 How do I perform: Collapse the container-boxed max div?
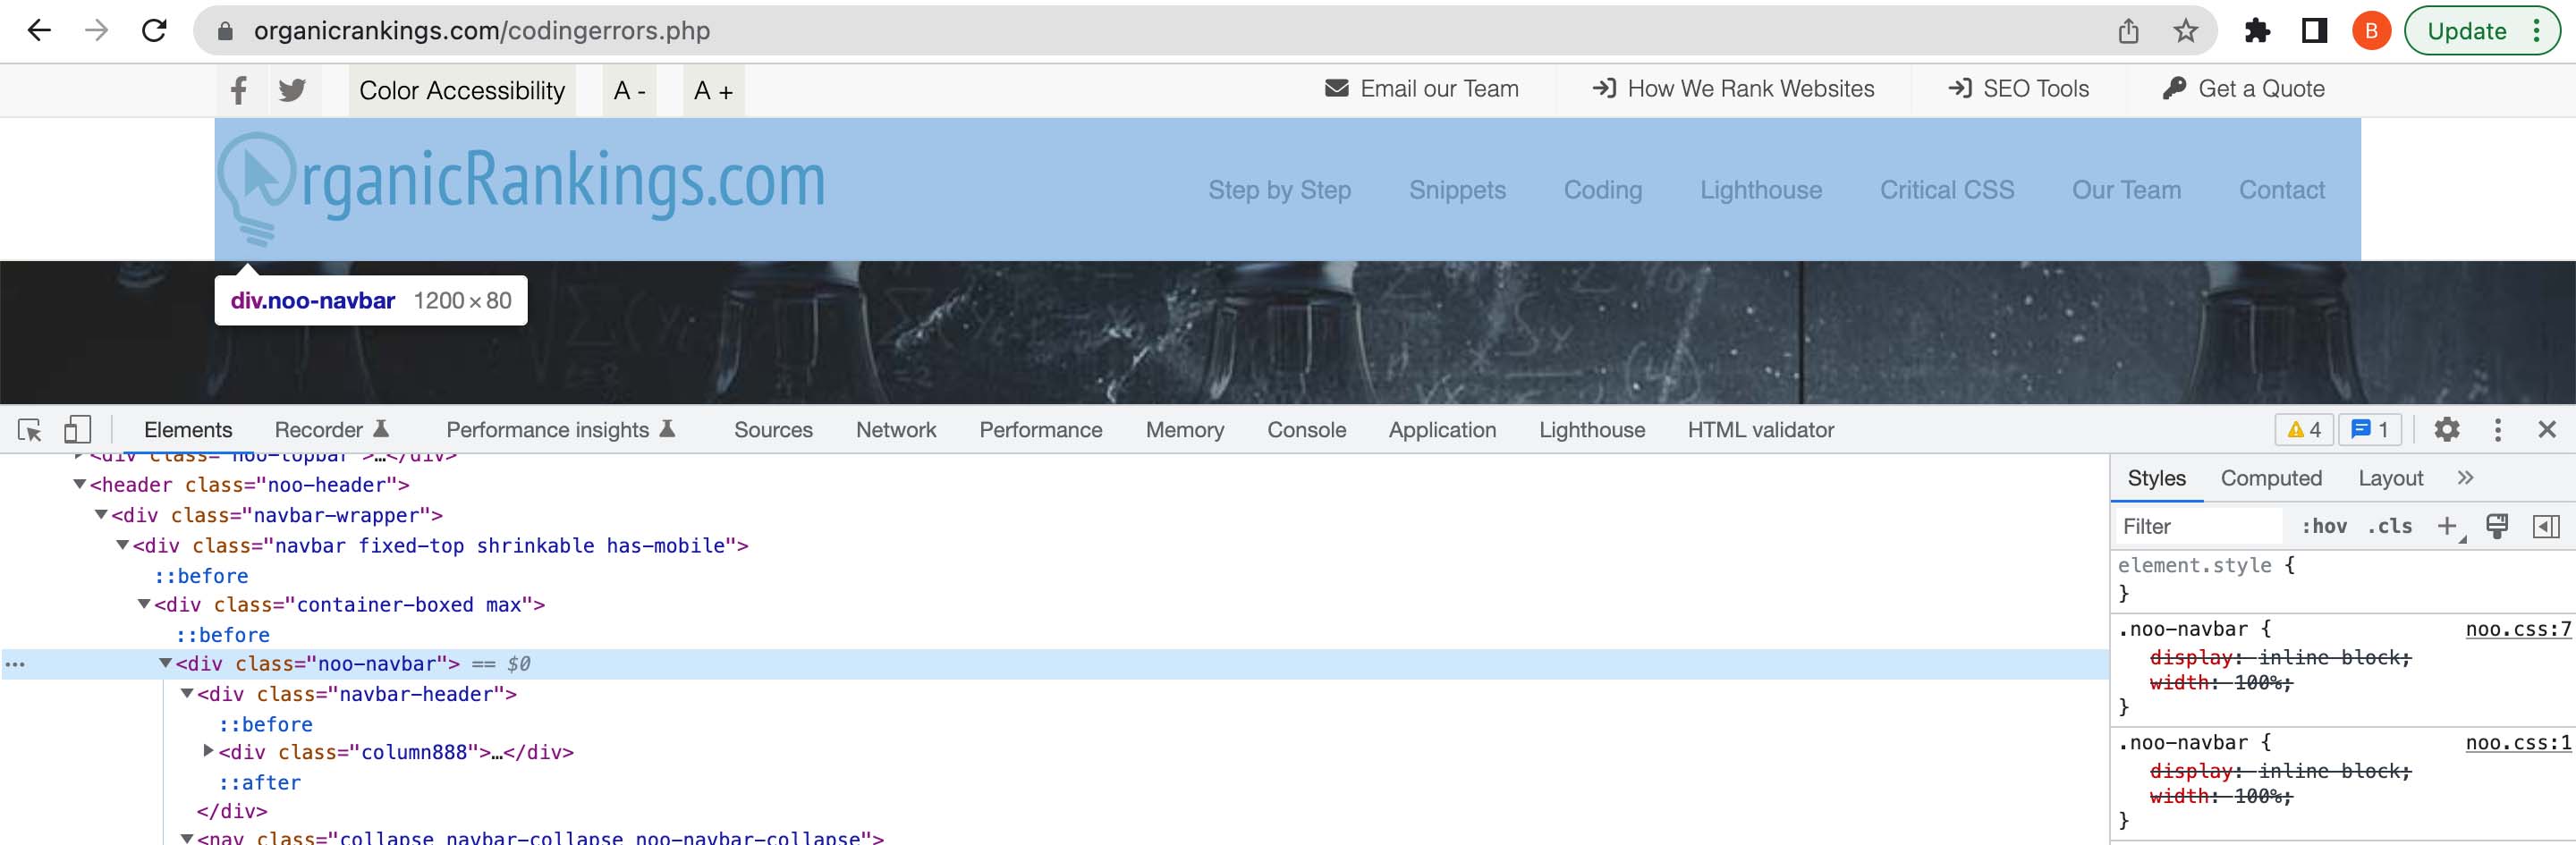[144, 604]
